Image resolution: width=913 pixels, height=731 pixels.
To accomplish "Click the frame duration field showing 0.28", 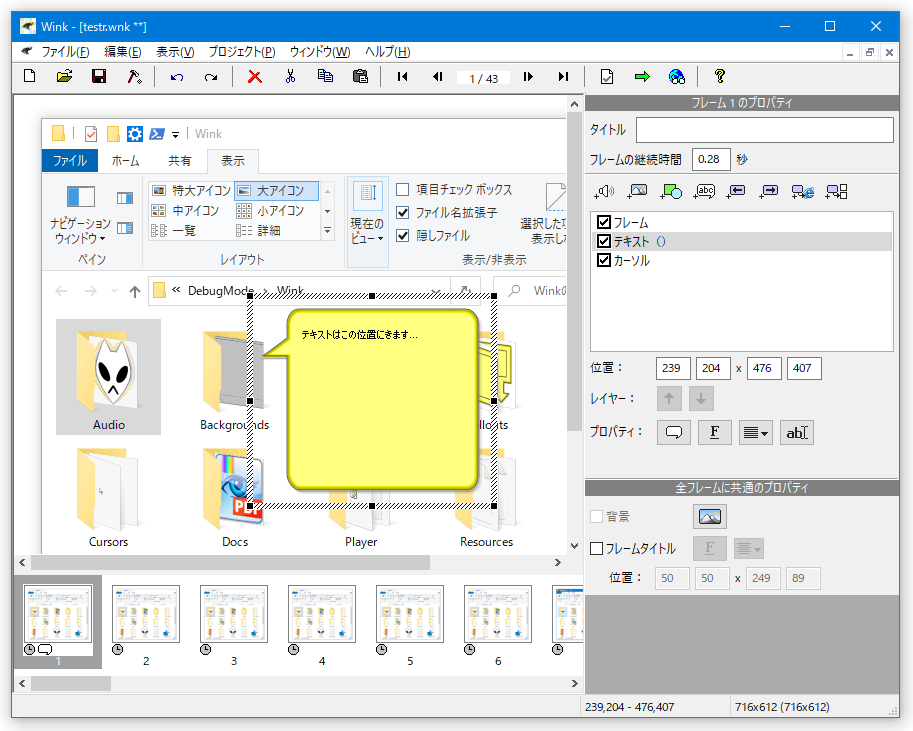I will click(710, 159).
